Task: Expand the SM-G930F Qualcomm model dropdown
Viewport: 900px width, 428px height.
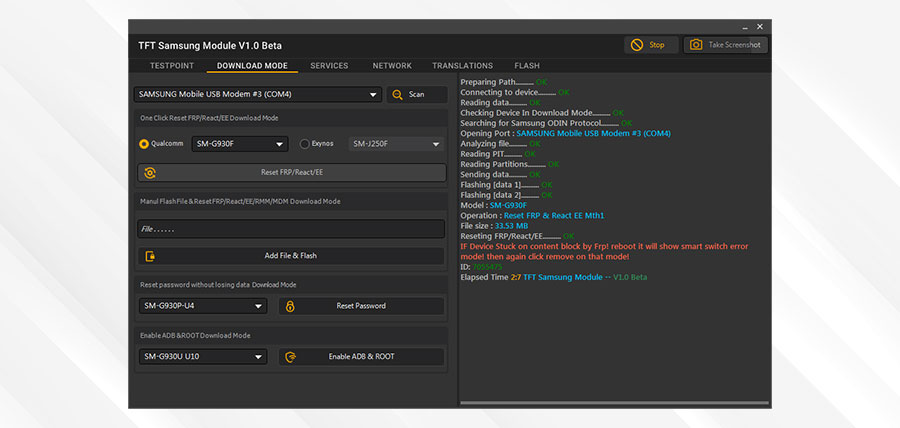Action: click(x=240, y=144)
